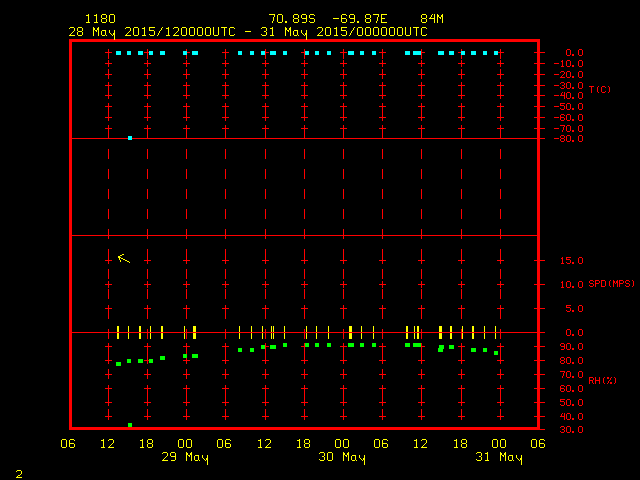Click the SPD(MPS) axis label
This screenshot has width=640, height=480.
point(611,284)
